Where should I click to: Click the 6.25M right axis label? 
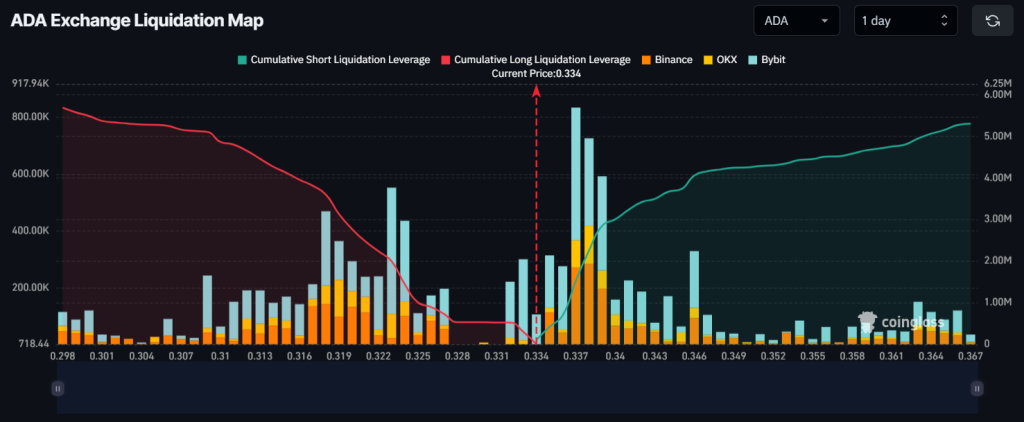pyautogui.click(x=997, y=84)
